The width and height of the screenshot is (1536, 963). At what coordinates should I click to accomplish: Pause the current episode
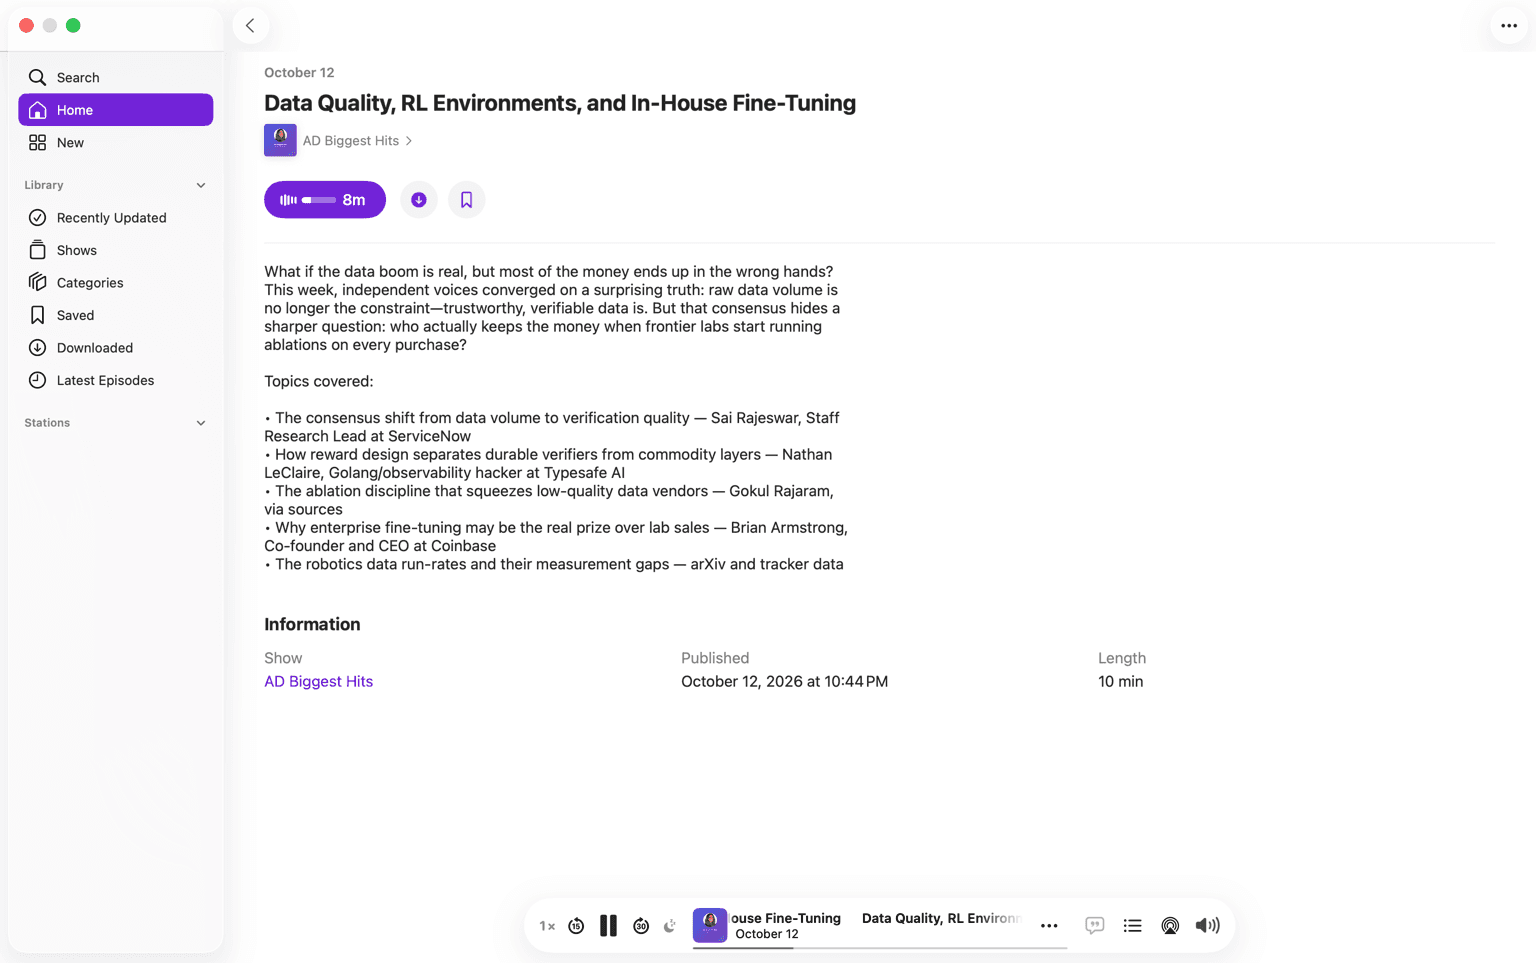coord(608,926)
